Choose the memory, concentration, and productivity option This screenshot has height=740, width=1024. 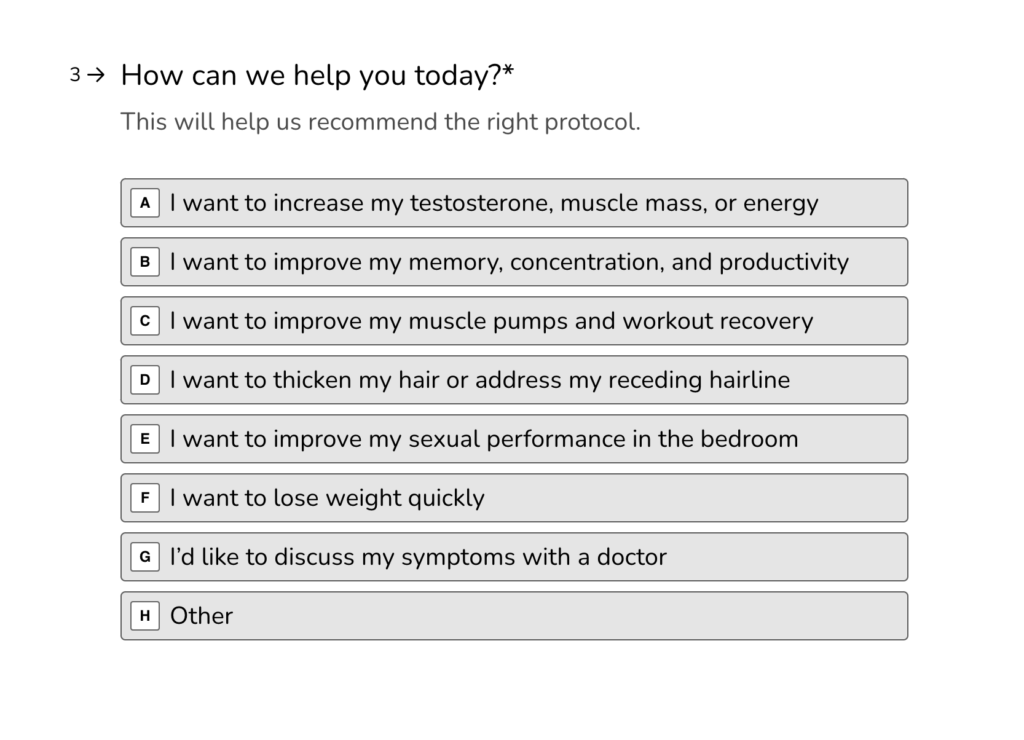513,262
